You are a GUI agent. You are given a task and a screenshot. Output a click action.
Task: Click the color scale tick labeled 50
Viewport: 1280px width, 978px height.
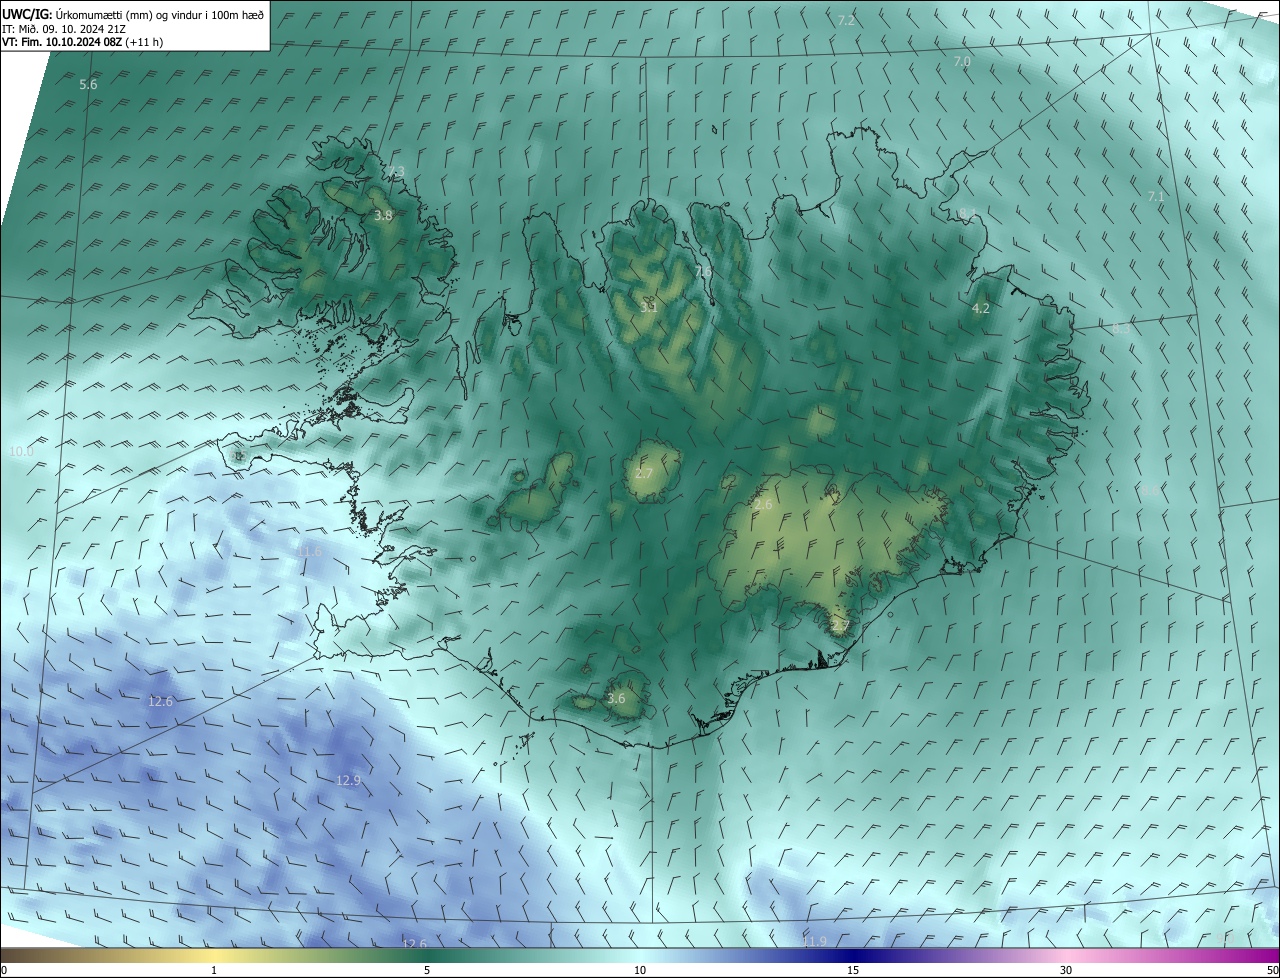pyautogui.click(x=1272, y=970)
